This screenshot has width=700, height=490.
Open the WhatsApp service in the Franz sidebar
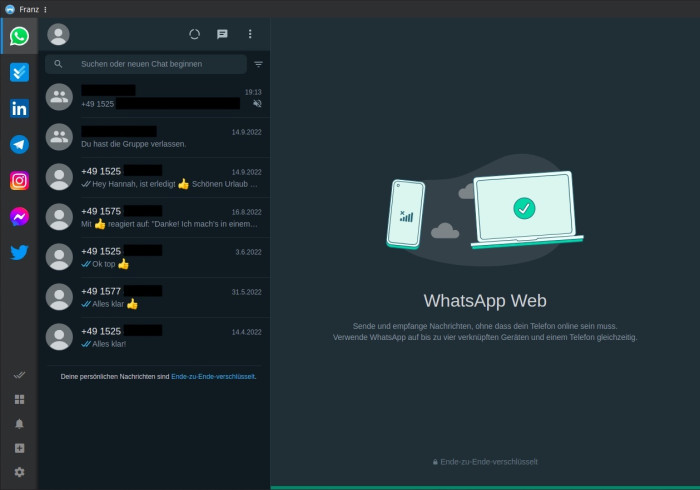pos(19,36)
